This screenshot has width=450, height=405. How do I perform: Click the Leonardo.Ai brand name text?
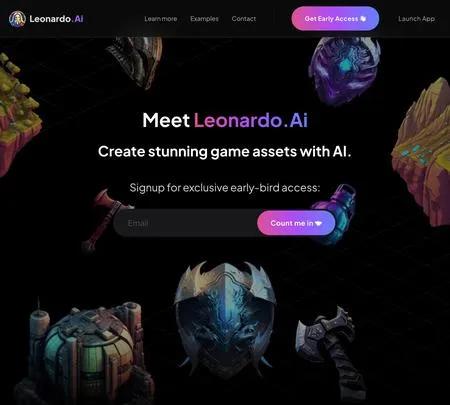(56, 19)
